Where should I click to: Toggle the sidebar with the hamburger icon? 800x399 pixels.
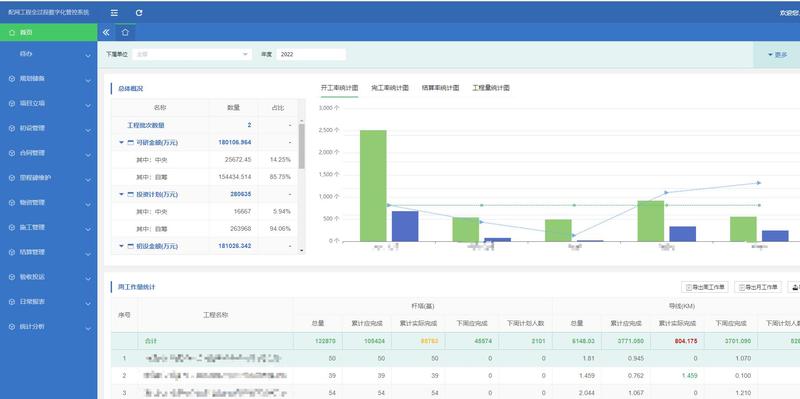point(114,13)
